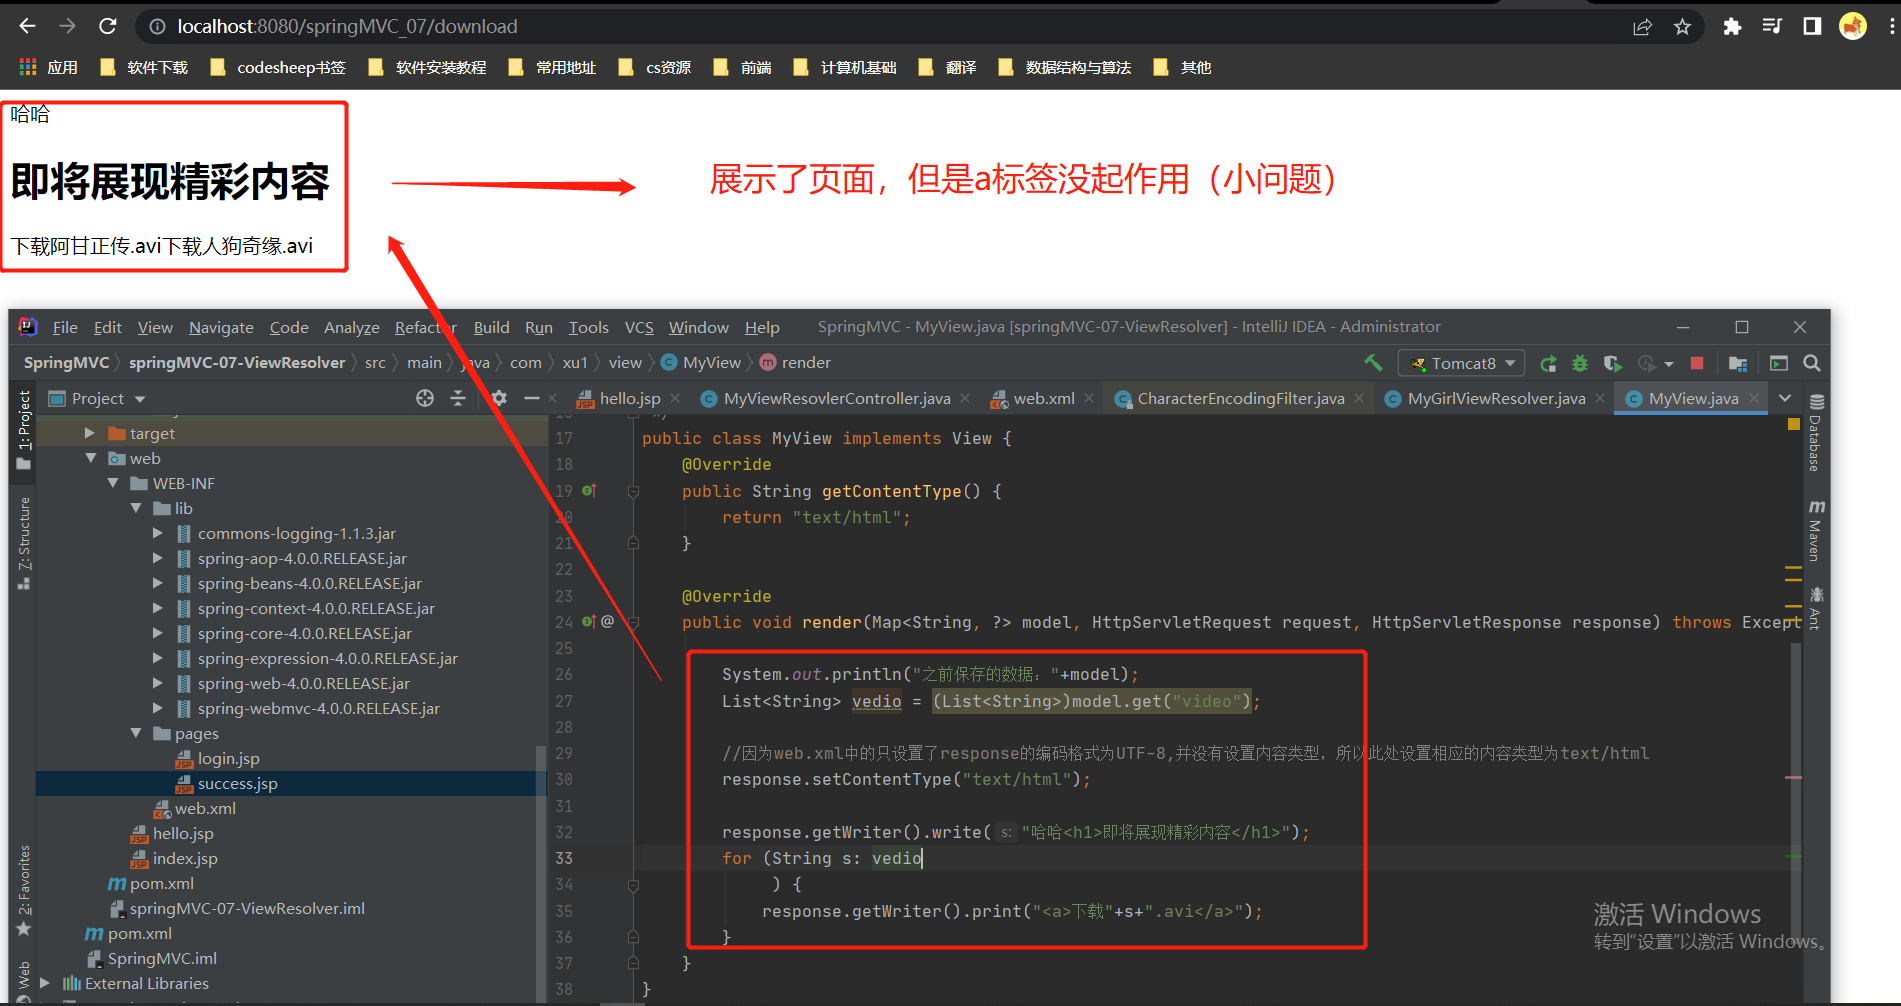The height and width of the screenshot is (1006, 1901).
Task: Expand External Libraries node
Action: point(45,983)
